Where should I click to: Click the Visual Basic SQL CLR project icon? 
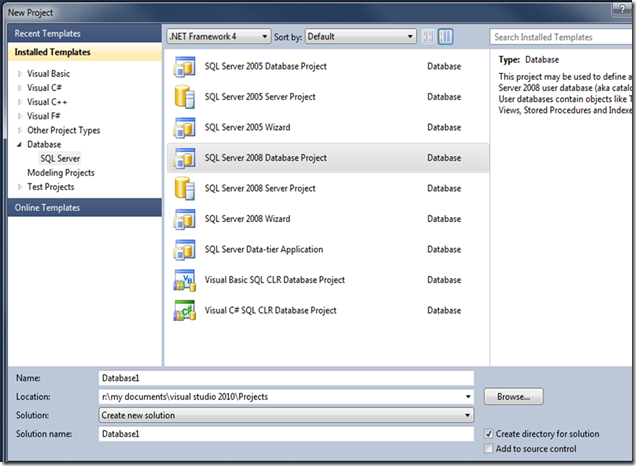[x=185, y=280]
